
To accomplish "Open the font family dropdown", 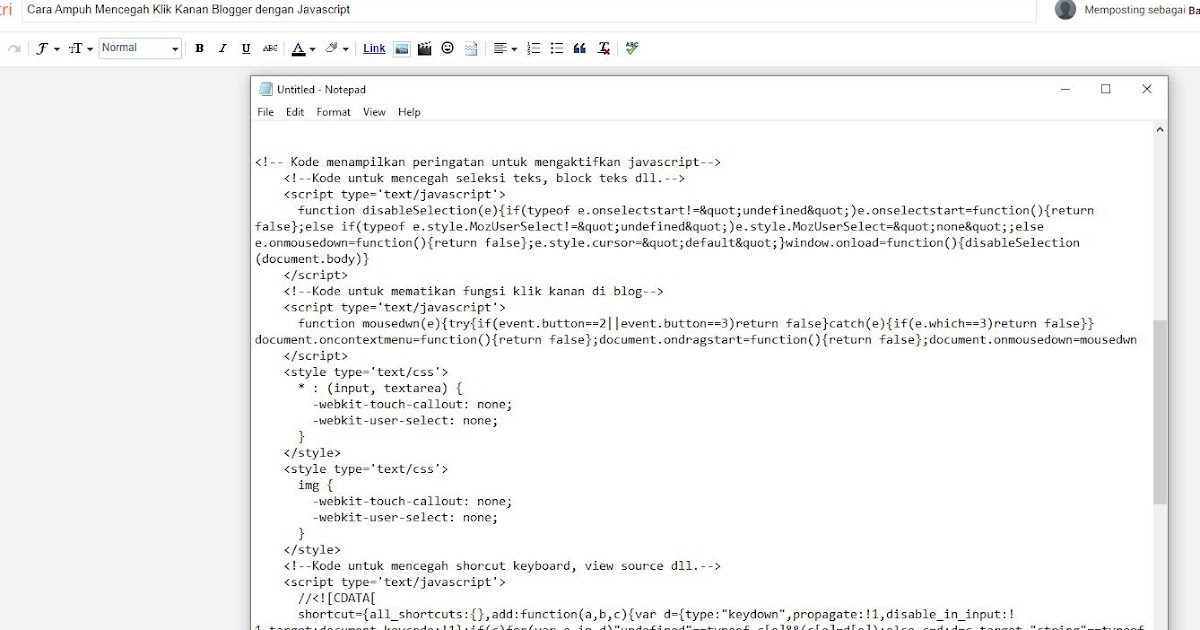I will pos(47,48).
